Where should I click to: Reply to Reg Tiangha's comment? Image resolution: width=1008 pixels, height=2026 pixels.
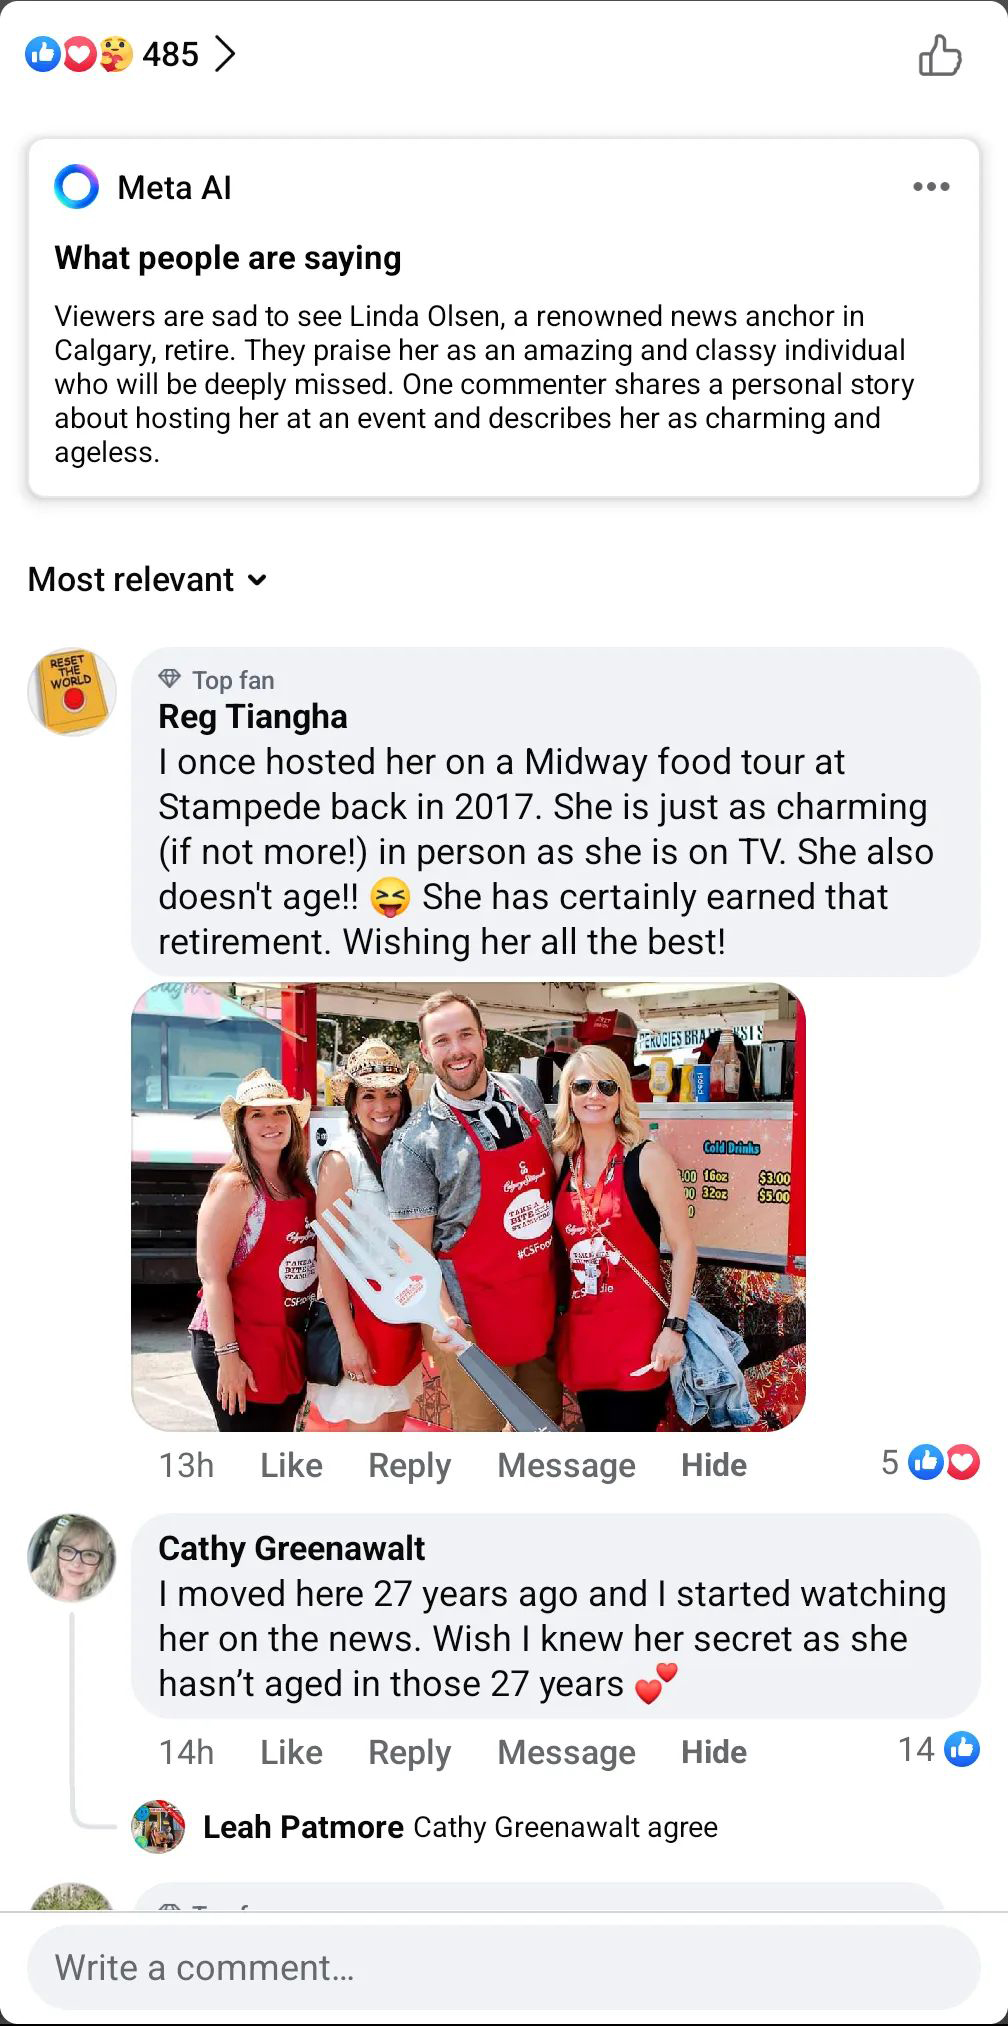(410, 1465)
